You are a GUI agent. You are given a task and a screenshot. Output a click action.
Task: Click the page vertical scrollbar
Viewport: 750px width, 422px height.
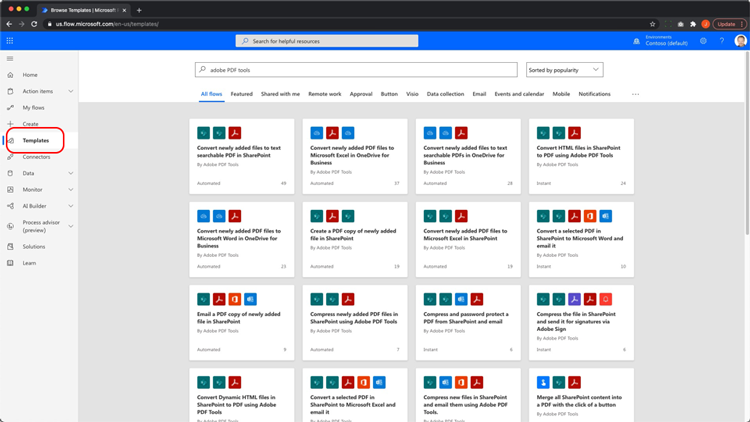(747, 144)
